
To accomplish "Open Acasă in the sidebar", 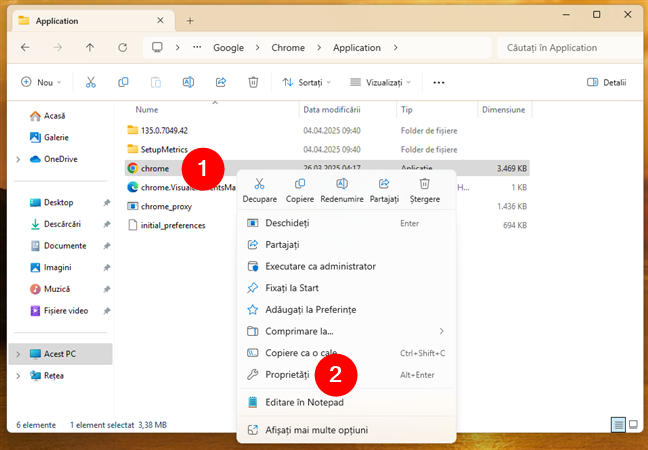I will pos(55,116).
